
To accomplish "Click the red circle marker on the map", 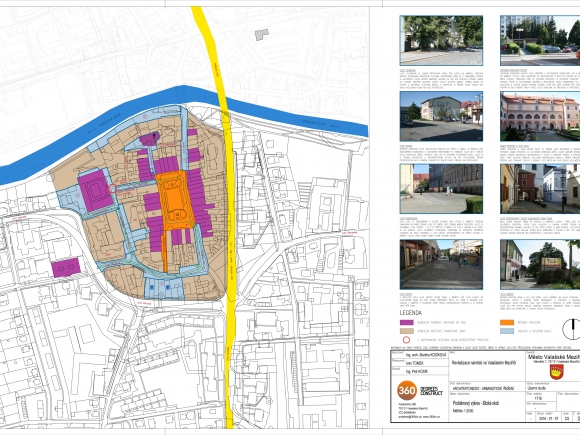I will pos(112,189).
